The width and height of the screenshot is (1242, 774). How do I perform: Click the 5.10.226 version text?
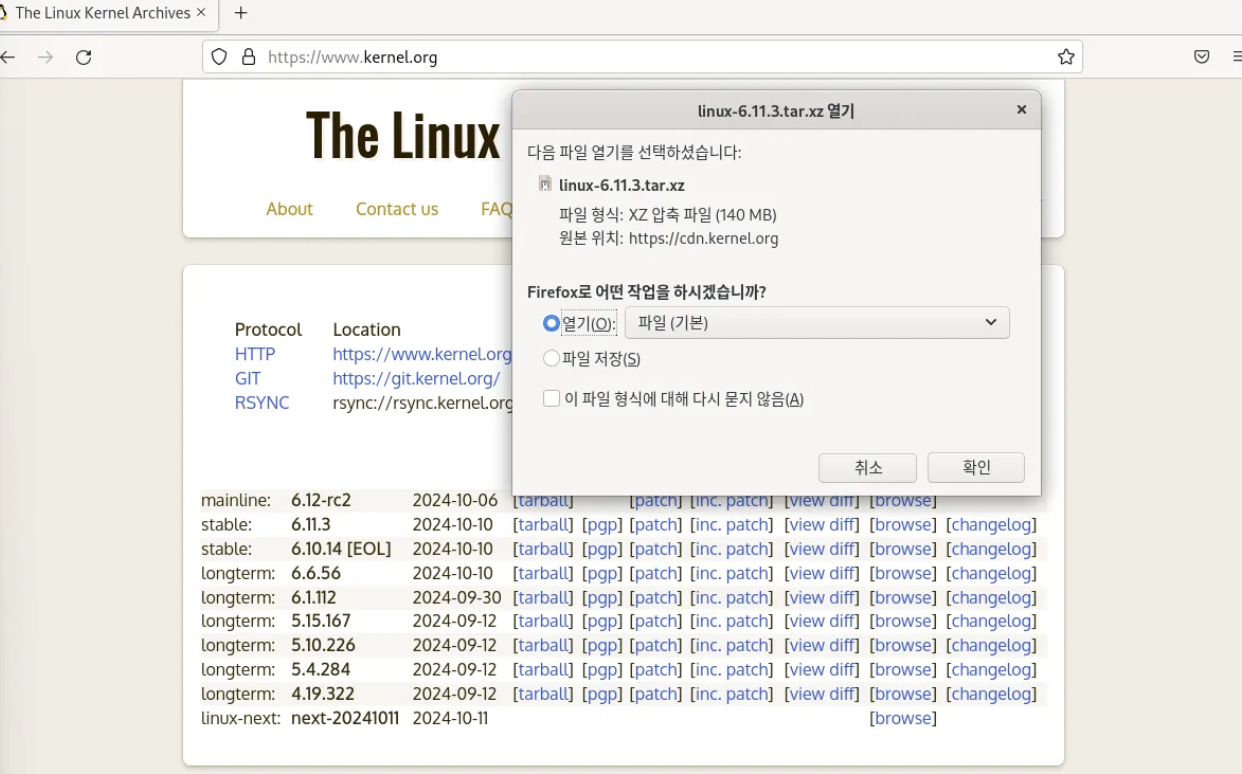point(323,645)
